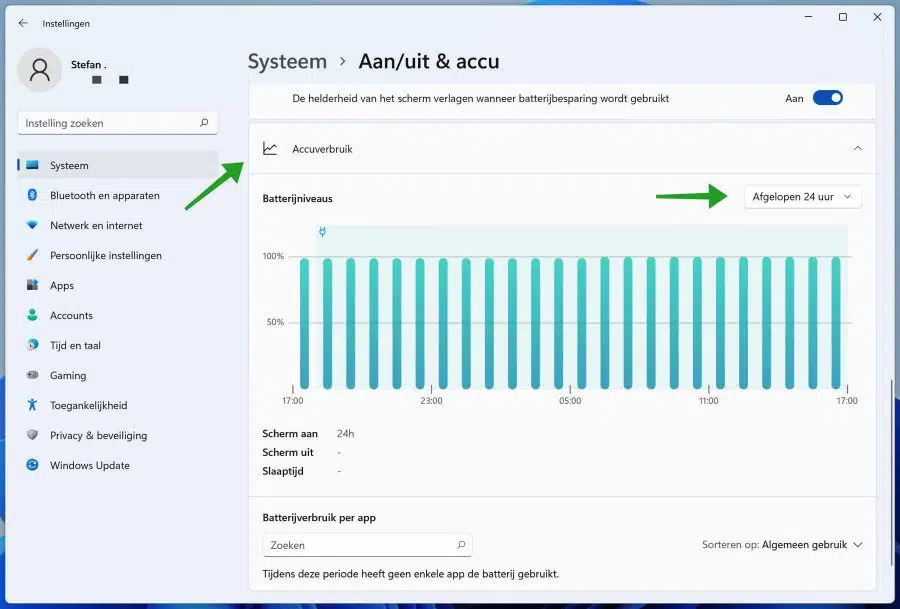Click the Slaaptijd label
This screenshot has height=609, width=900.
(x=283, y=471)
